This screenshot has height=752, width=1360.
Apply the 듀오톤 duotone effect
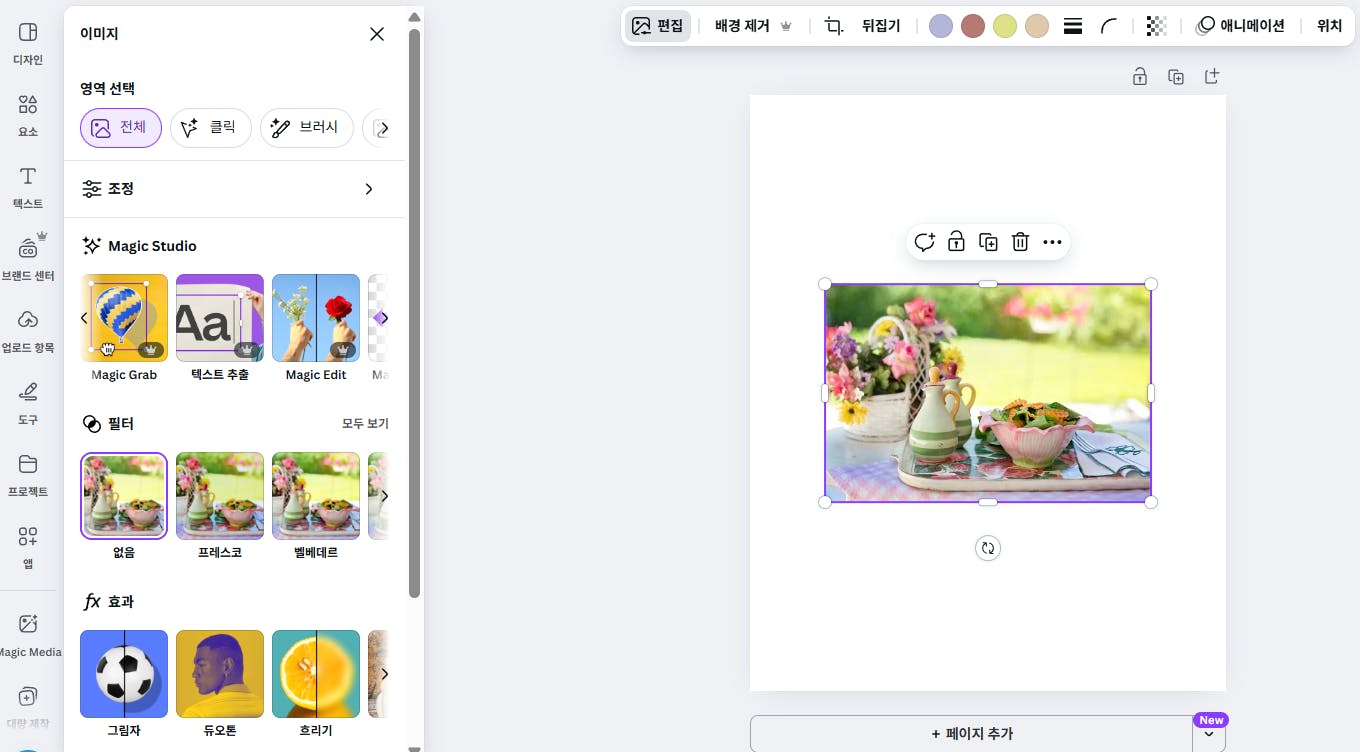pos(220,674)
